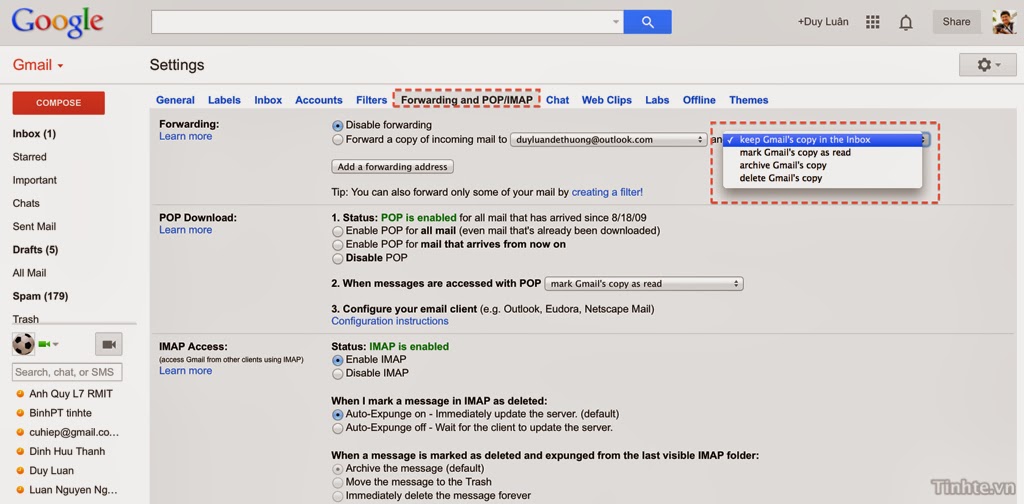Select Forward a copy of incoming mail
The width and height of the screenshot is (1024, 504).
338,140
